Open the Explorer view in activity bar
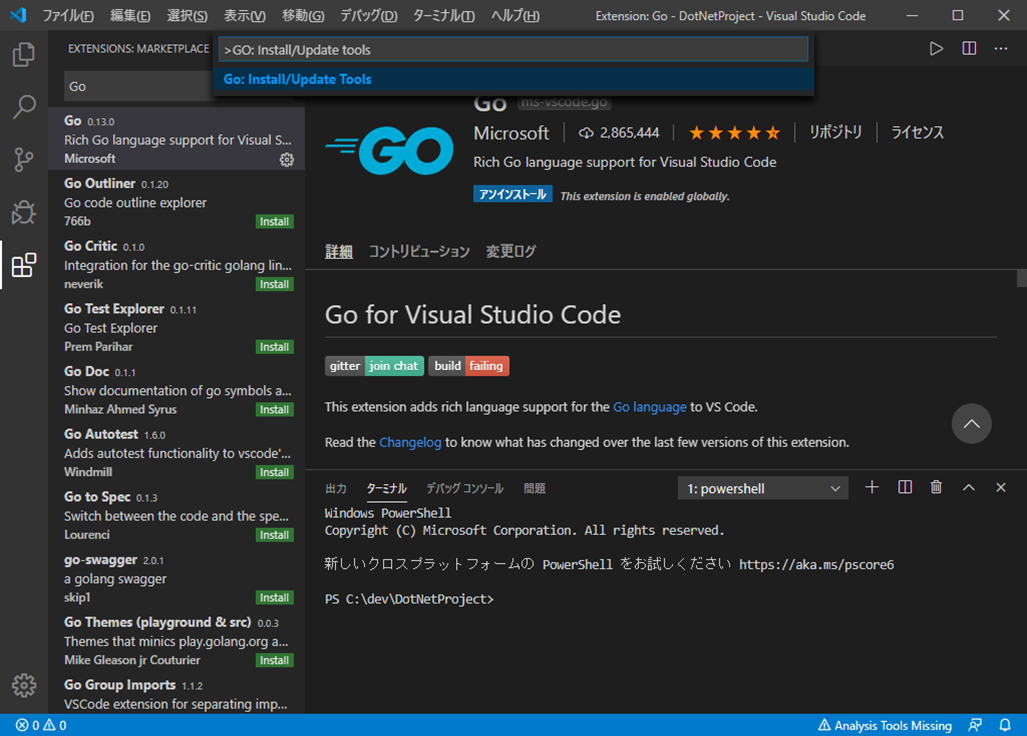1027x736 pixels. 24,54
